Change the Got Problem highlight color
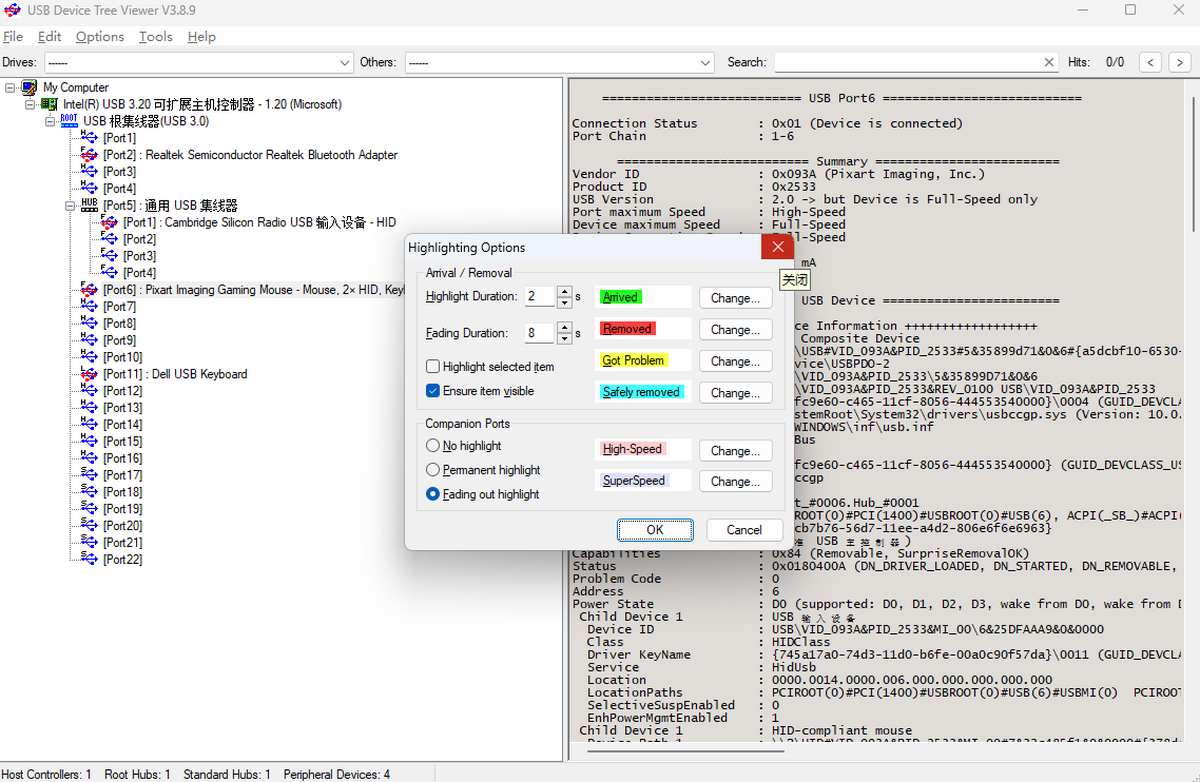 tap(735, 361)
